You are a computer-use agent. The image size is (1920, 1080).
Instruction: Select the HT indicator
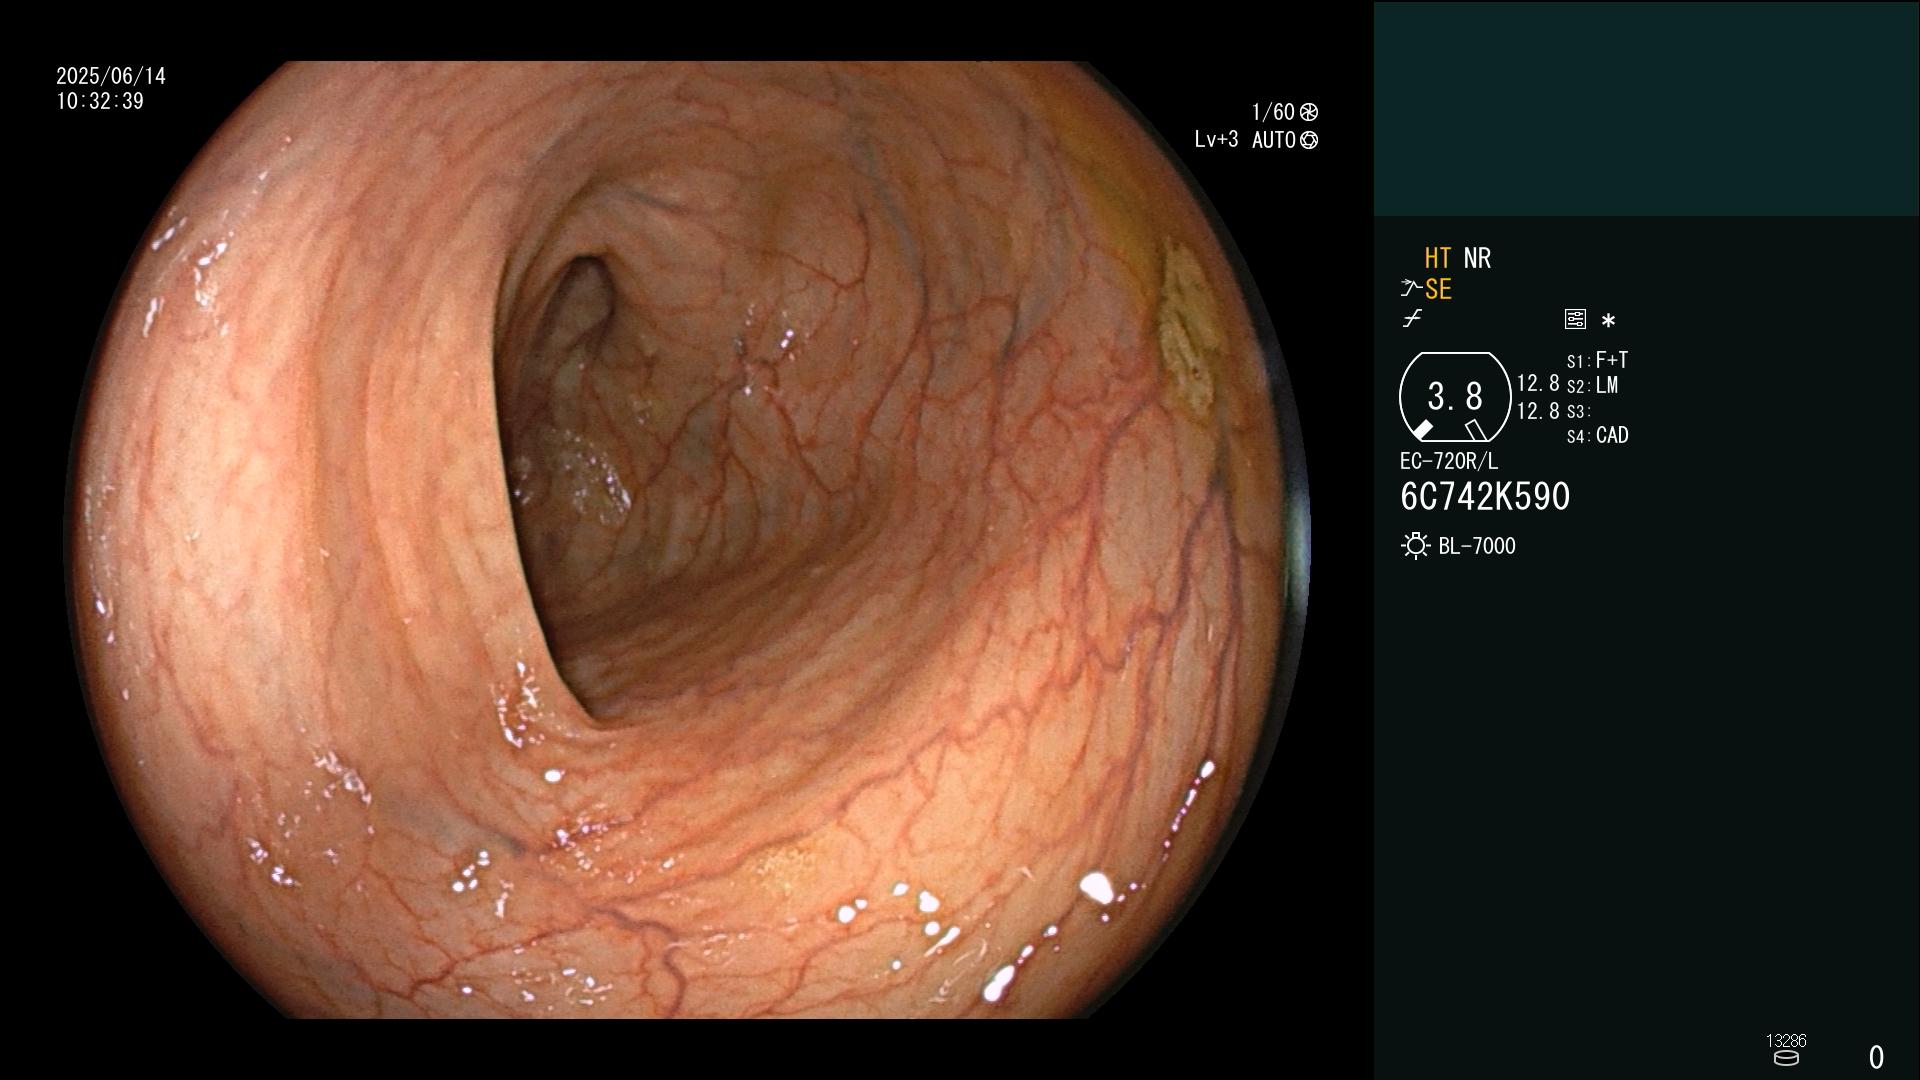point(1438,259)
